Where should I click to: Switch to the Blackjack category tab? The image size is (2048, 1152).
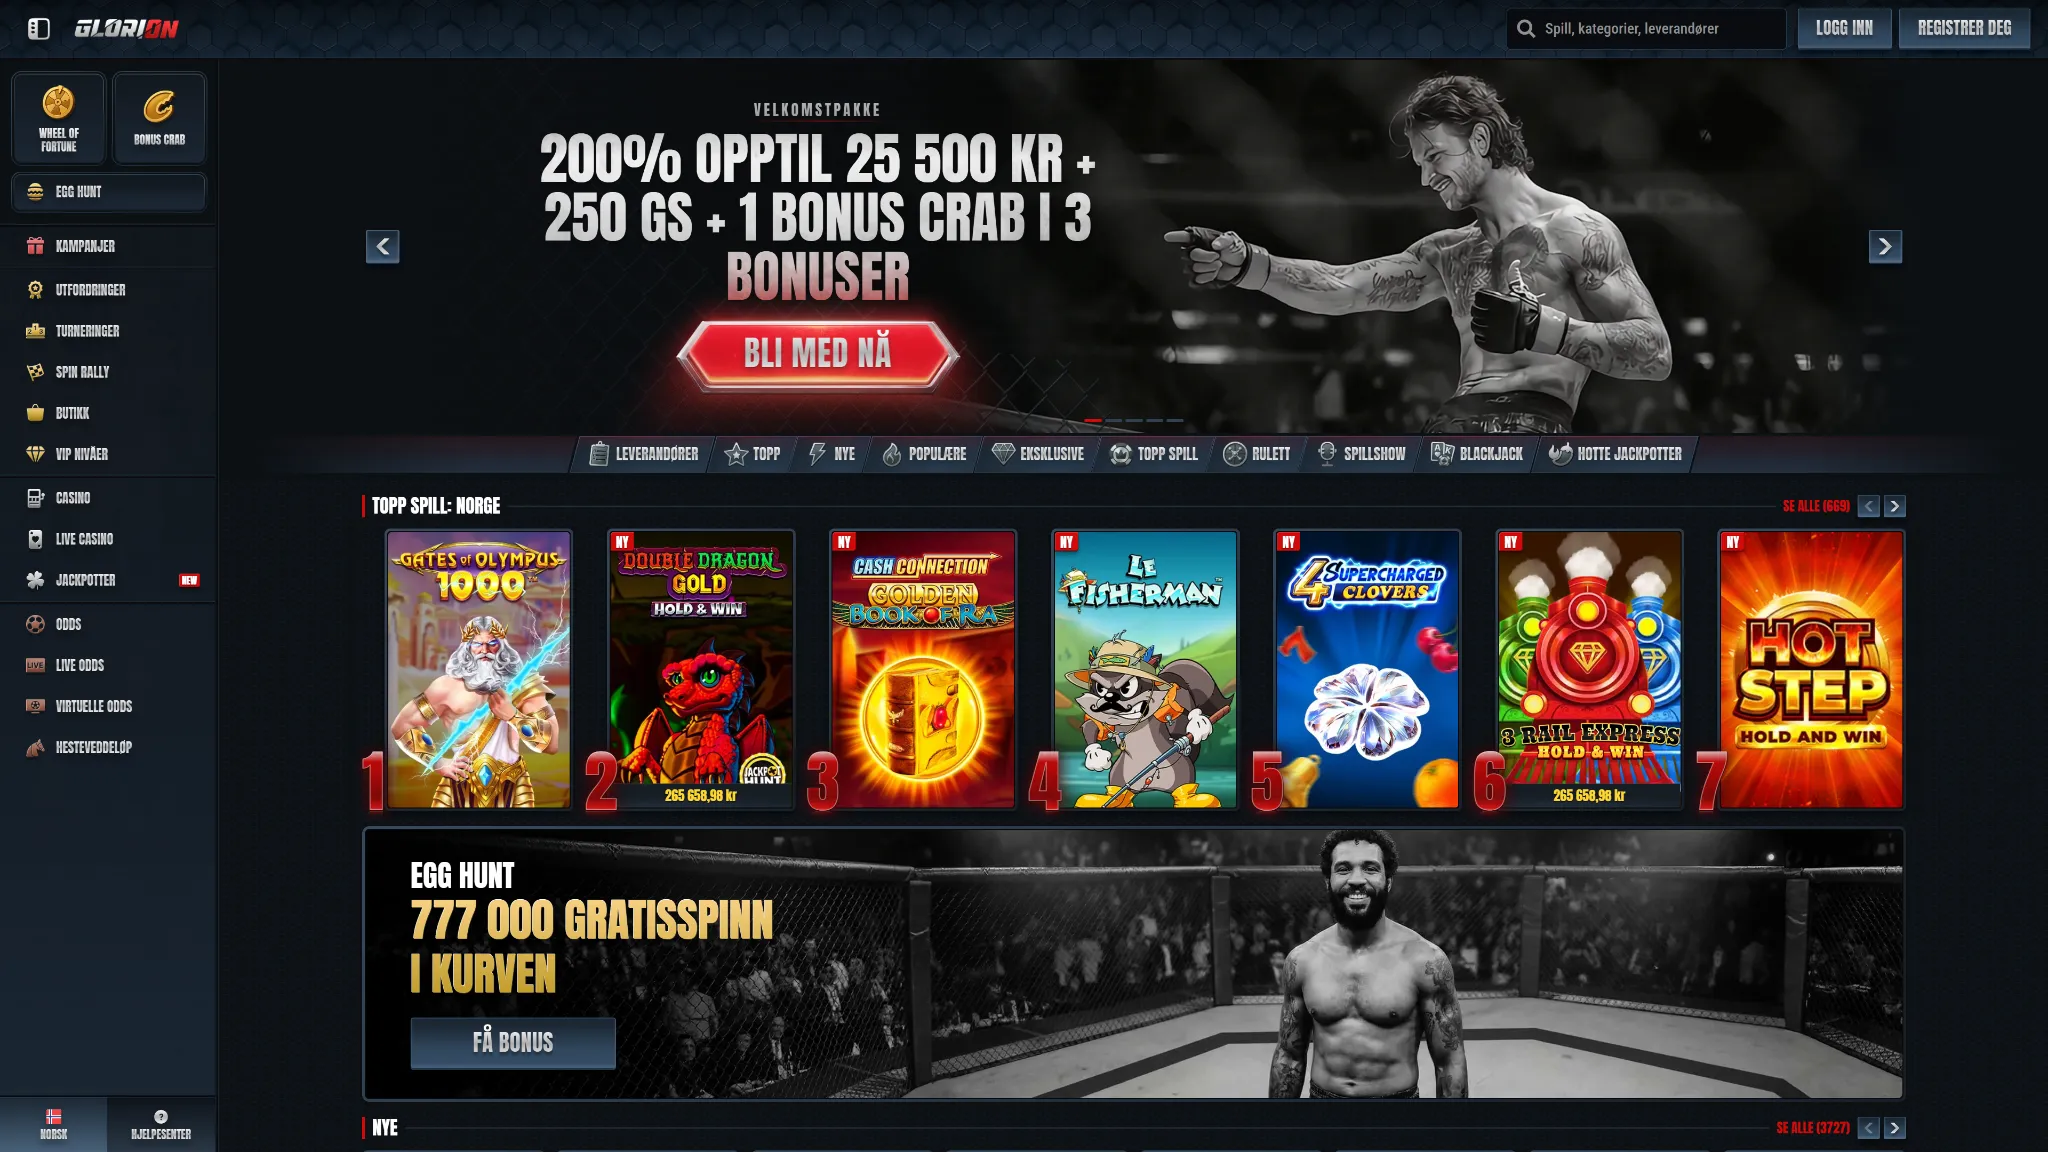click(x=1477, y=454)
